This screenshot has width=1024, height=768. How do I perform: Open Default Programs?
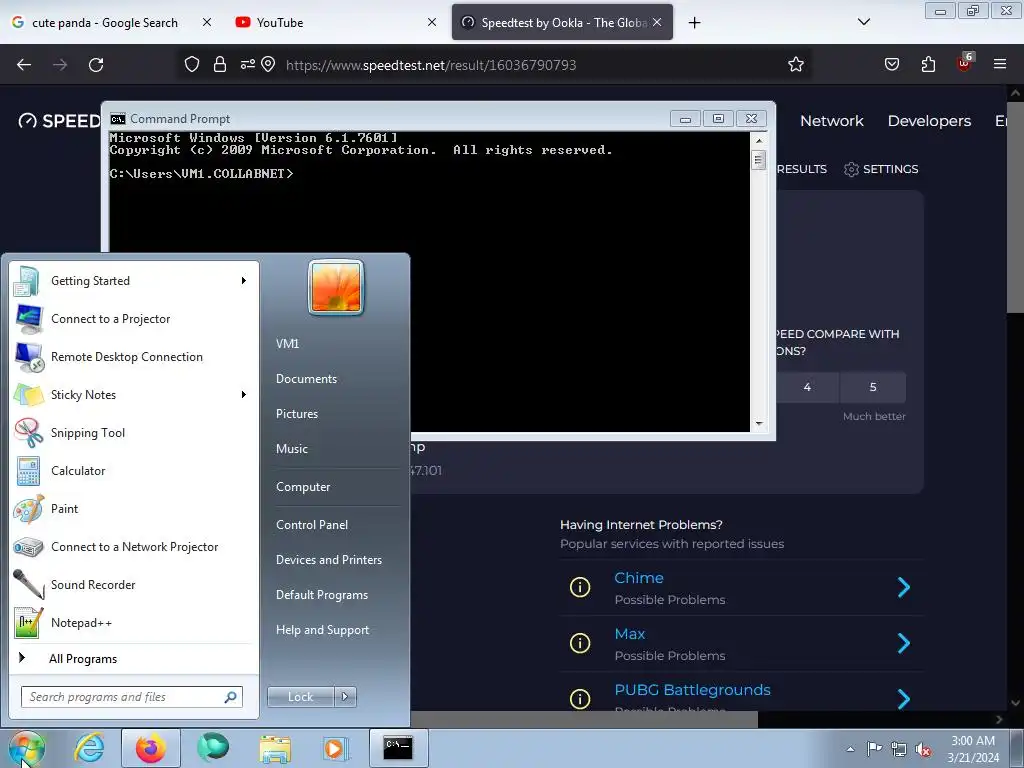tap(322, 595)
